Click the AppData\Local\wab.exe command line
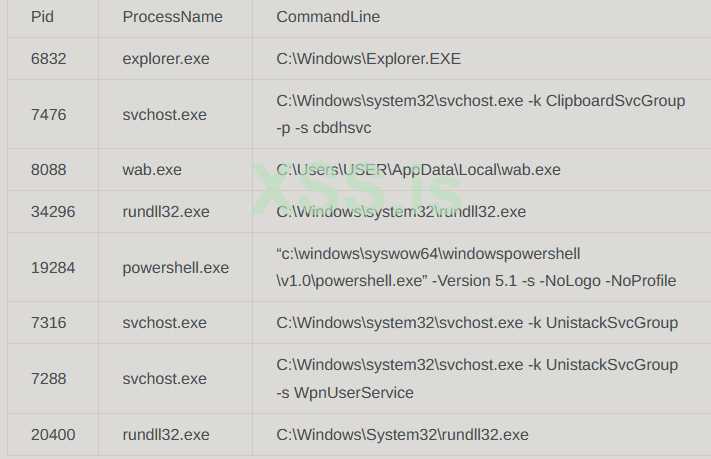The image size is (711, 459). (x=418, y=170)
